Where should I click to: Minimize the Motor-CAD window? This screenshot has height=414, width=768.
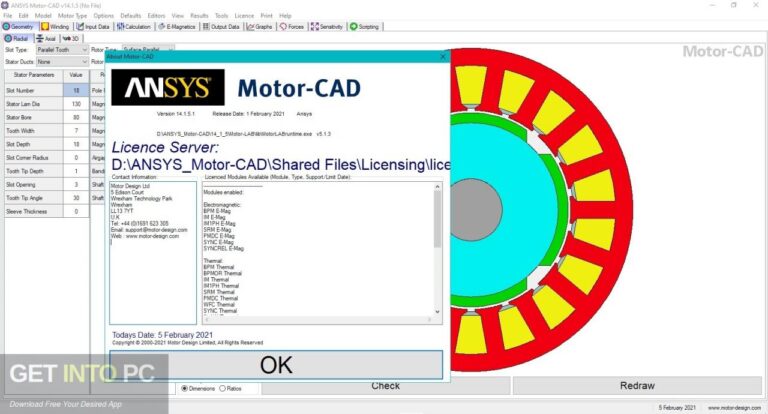tap(712, 5)
